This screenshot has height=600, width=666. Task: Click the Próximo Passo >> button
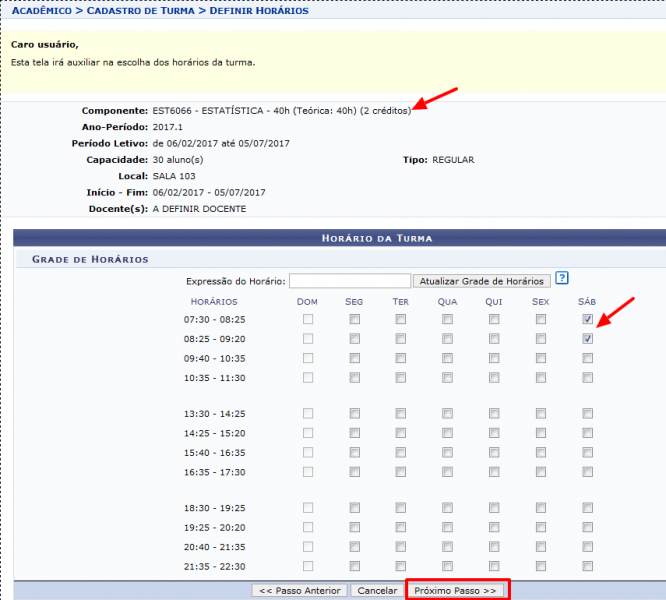[456, 590]
